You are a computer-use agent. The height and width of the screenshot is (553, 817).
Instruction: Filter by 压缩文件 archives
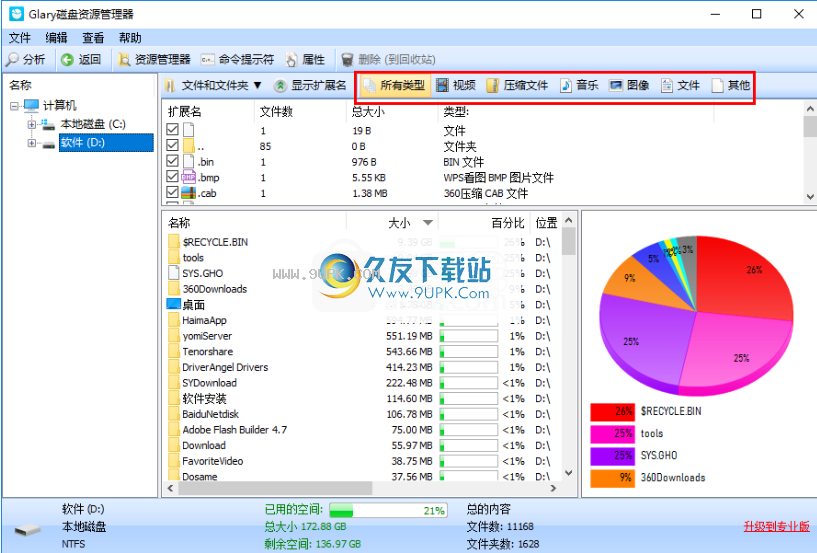tap(517, 85)
